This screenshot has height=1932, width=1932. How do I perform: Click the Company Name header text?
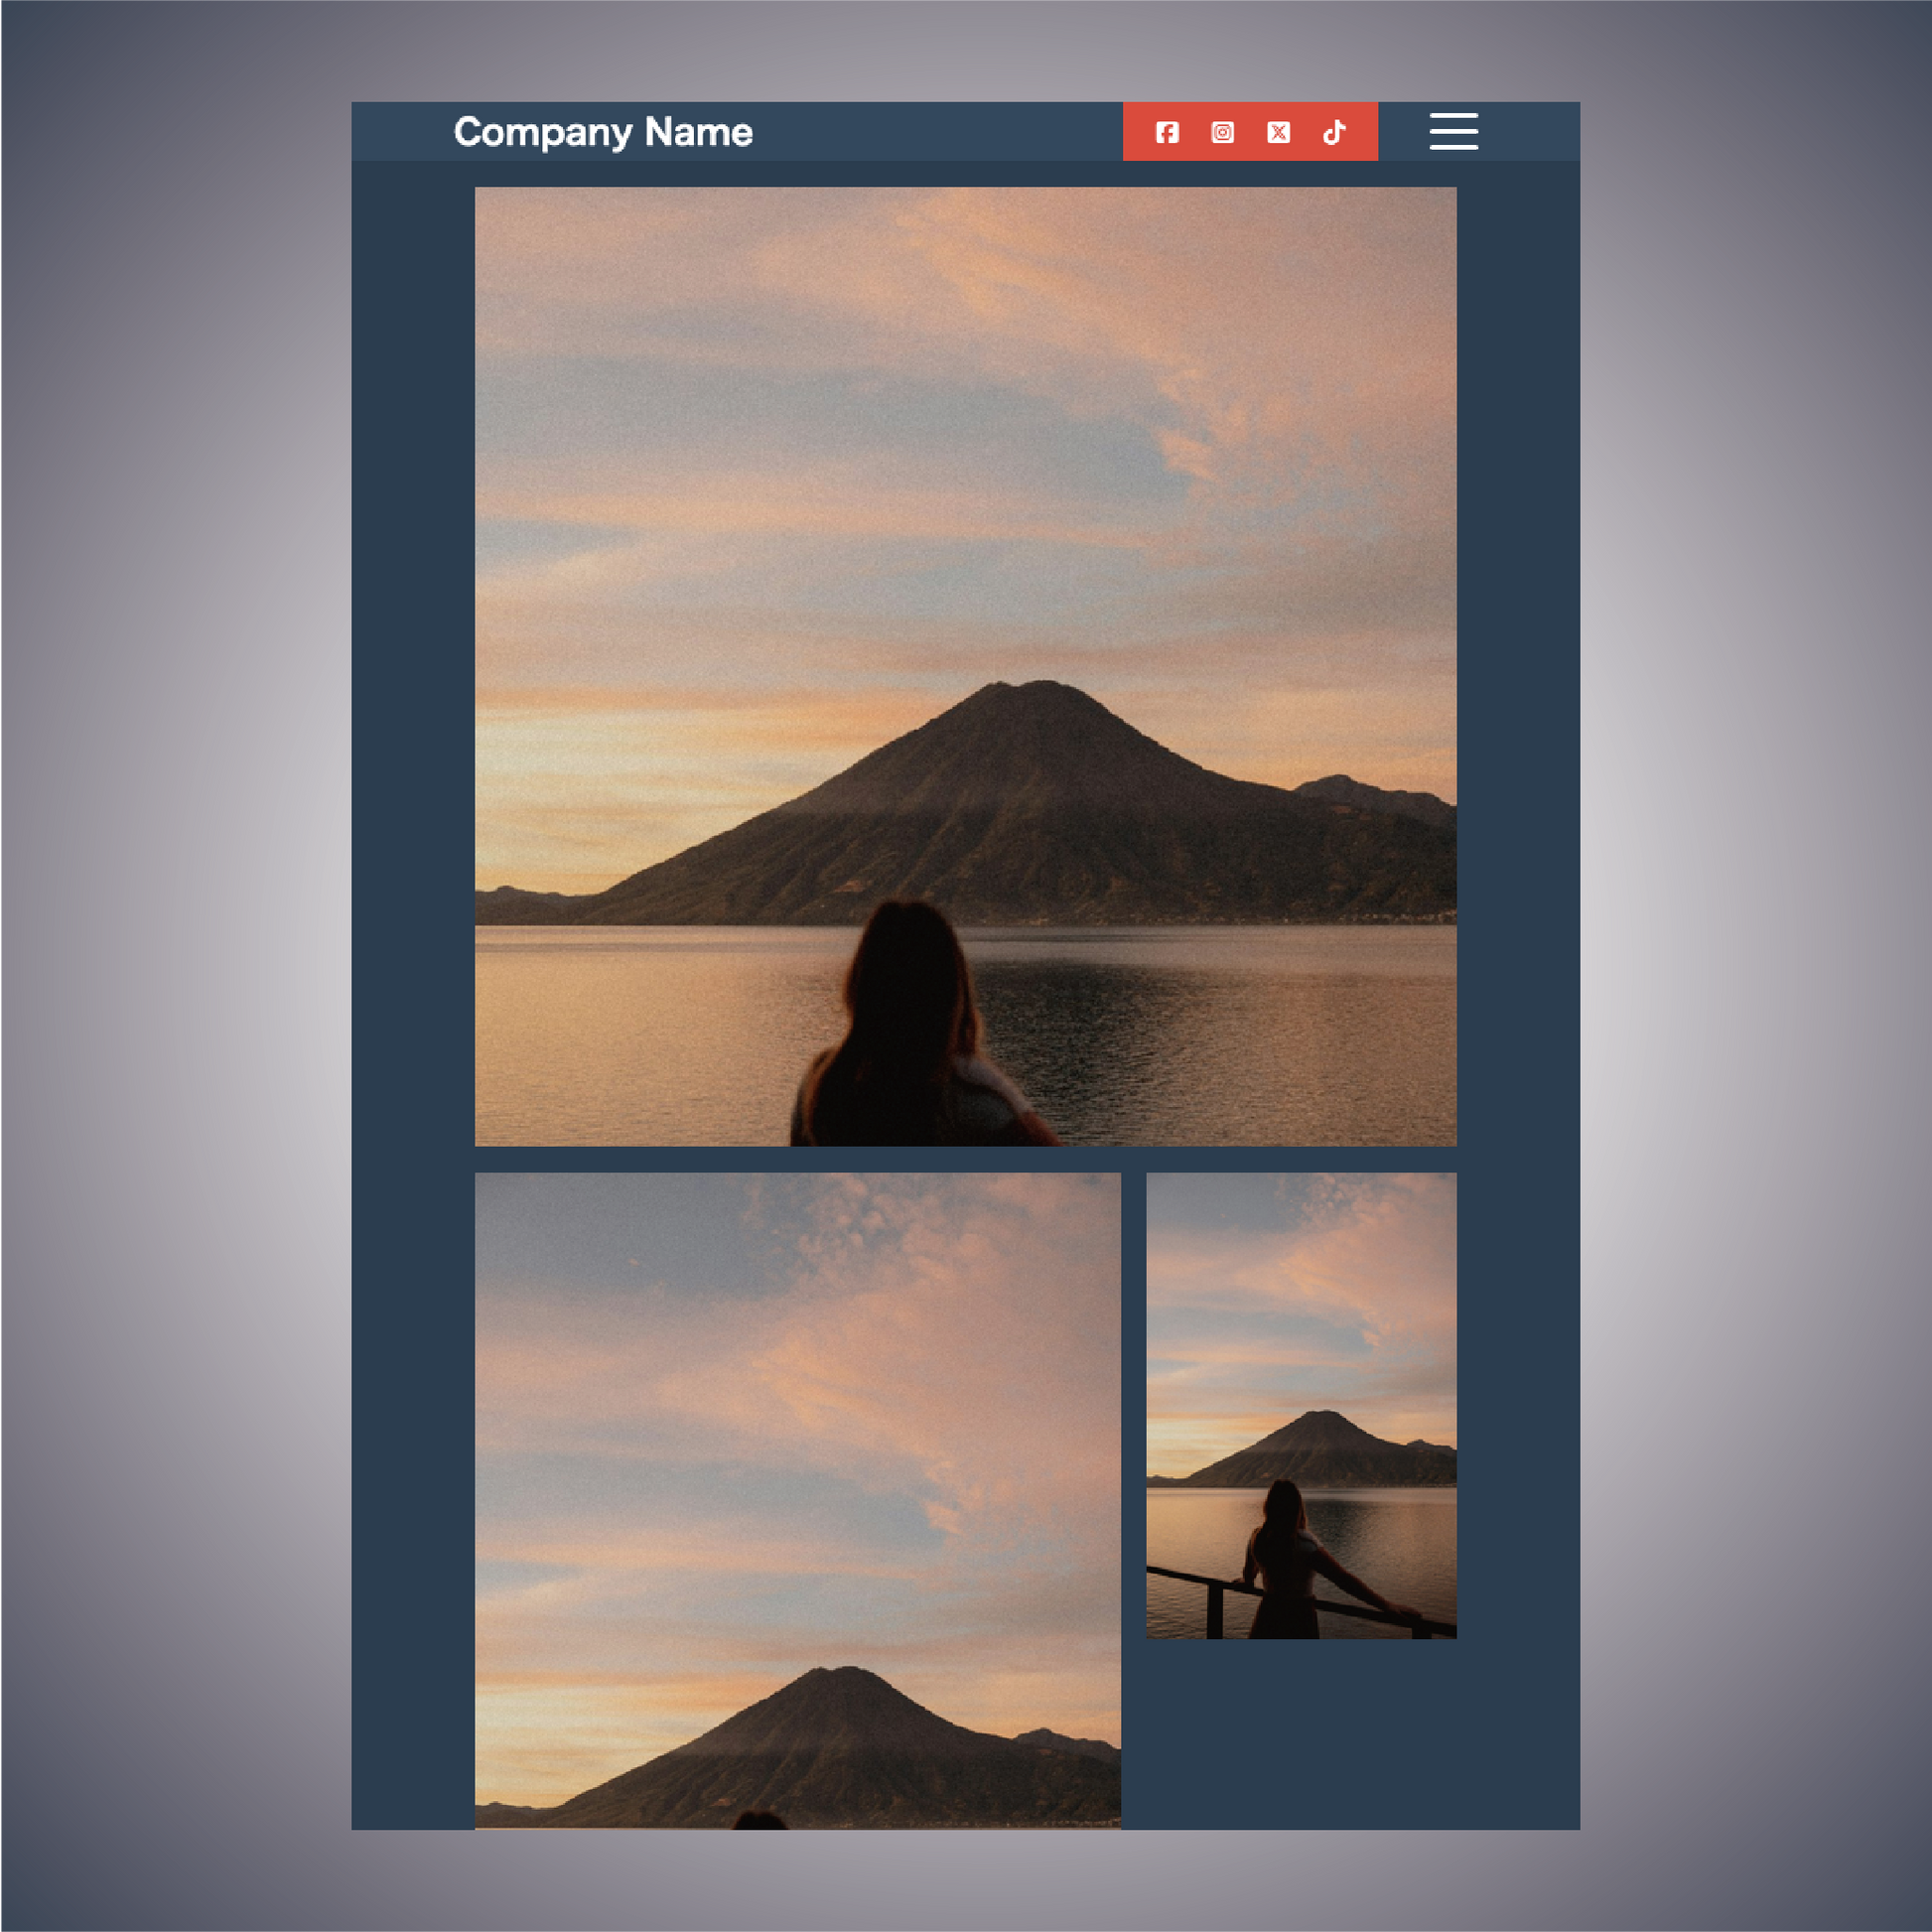tap(603, 132)
